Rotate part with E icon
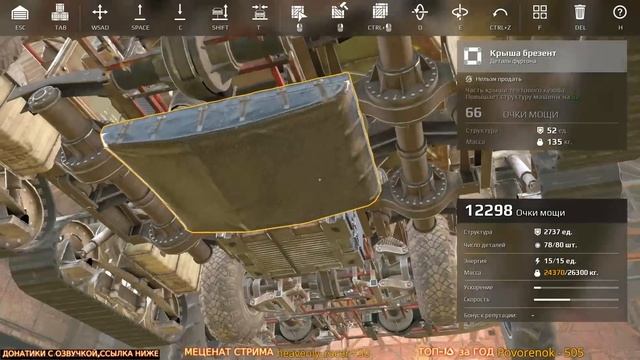 460,12
